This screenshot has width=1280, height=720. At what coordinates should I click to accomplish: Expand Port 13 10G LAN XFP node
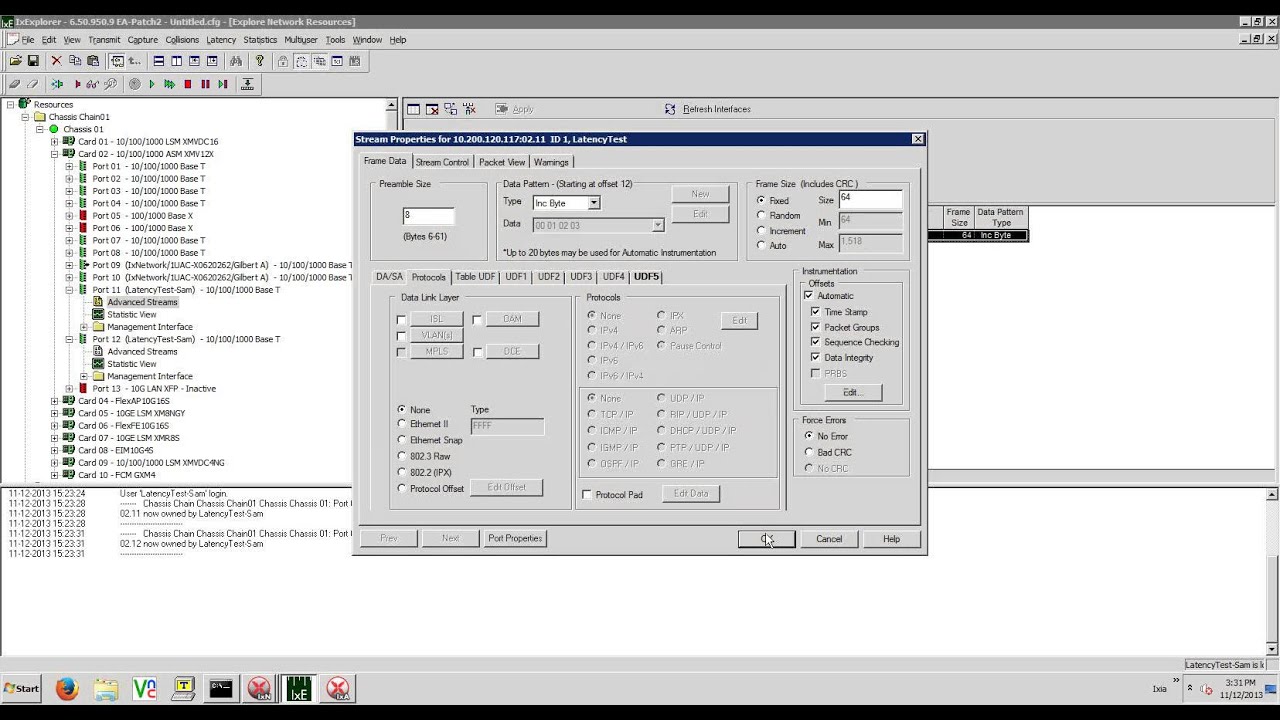tap(69, 389)
